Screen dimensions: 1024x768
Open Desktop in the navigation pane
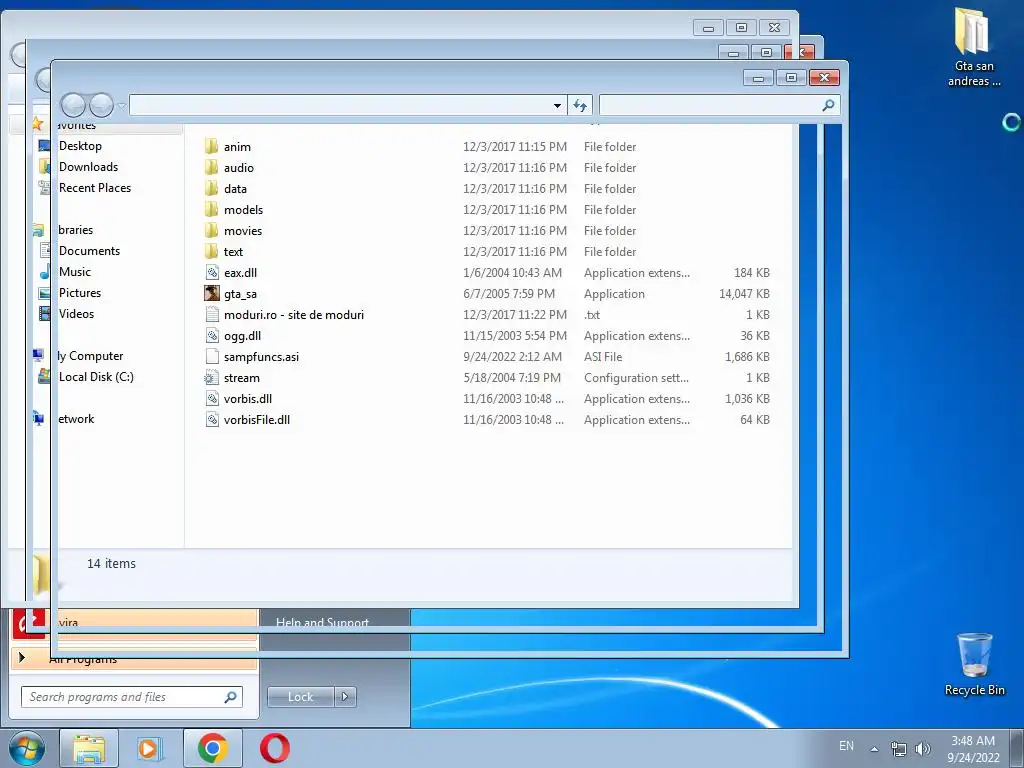coord(80,146)
